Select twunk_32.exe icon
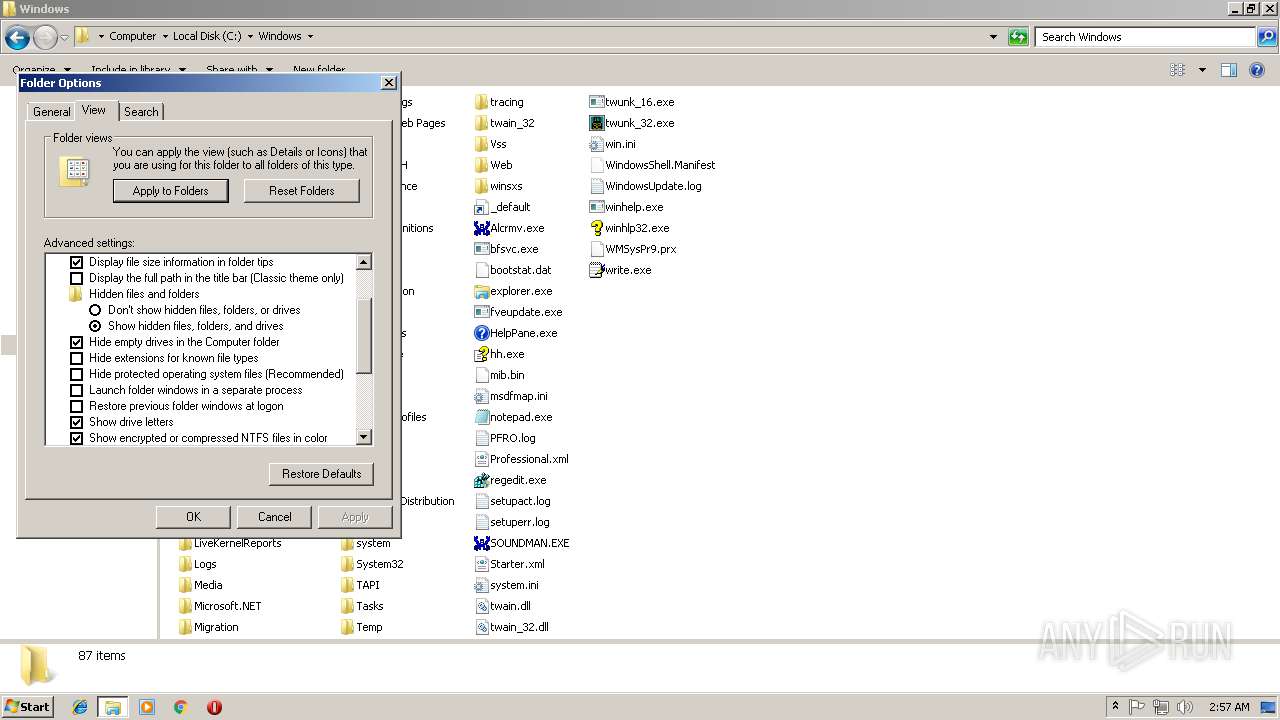 pyautogui.click(x=597, y=123)
